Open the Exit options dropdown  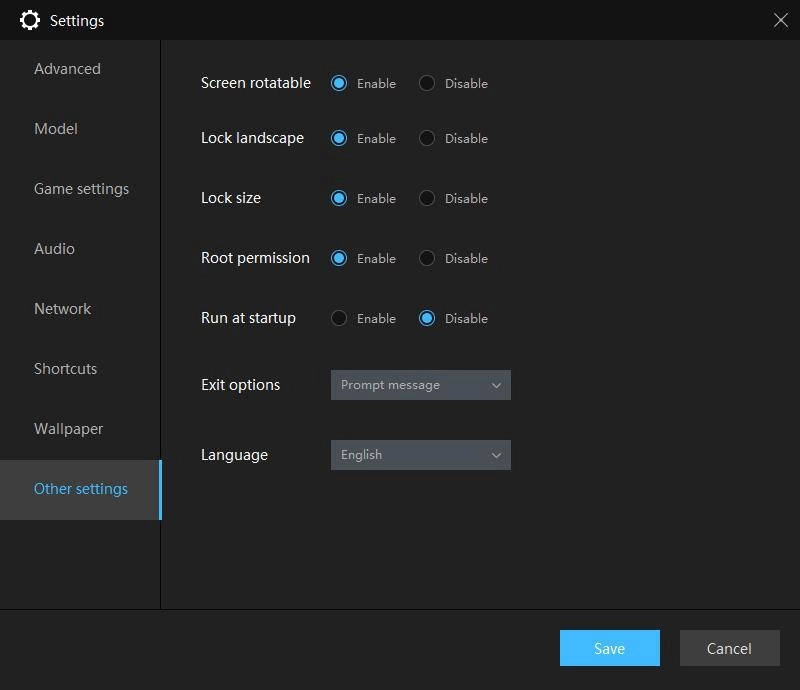(x=420, y=385)
